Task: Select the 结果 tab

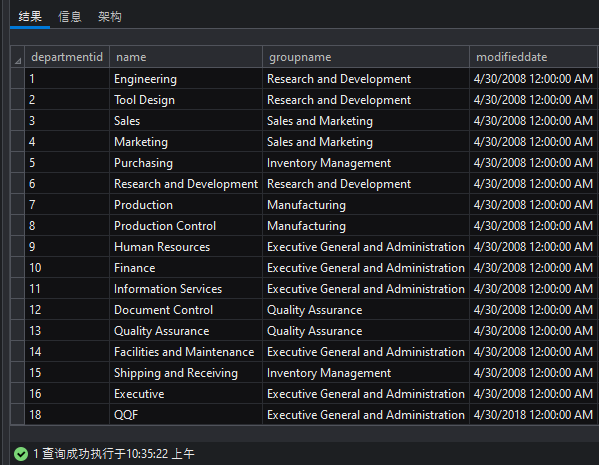Action: tap(30, 16)
